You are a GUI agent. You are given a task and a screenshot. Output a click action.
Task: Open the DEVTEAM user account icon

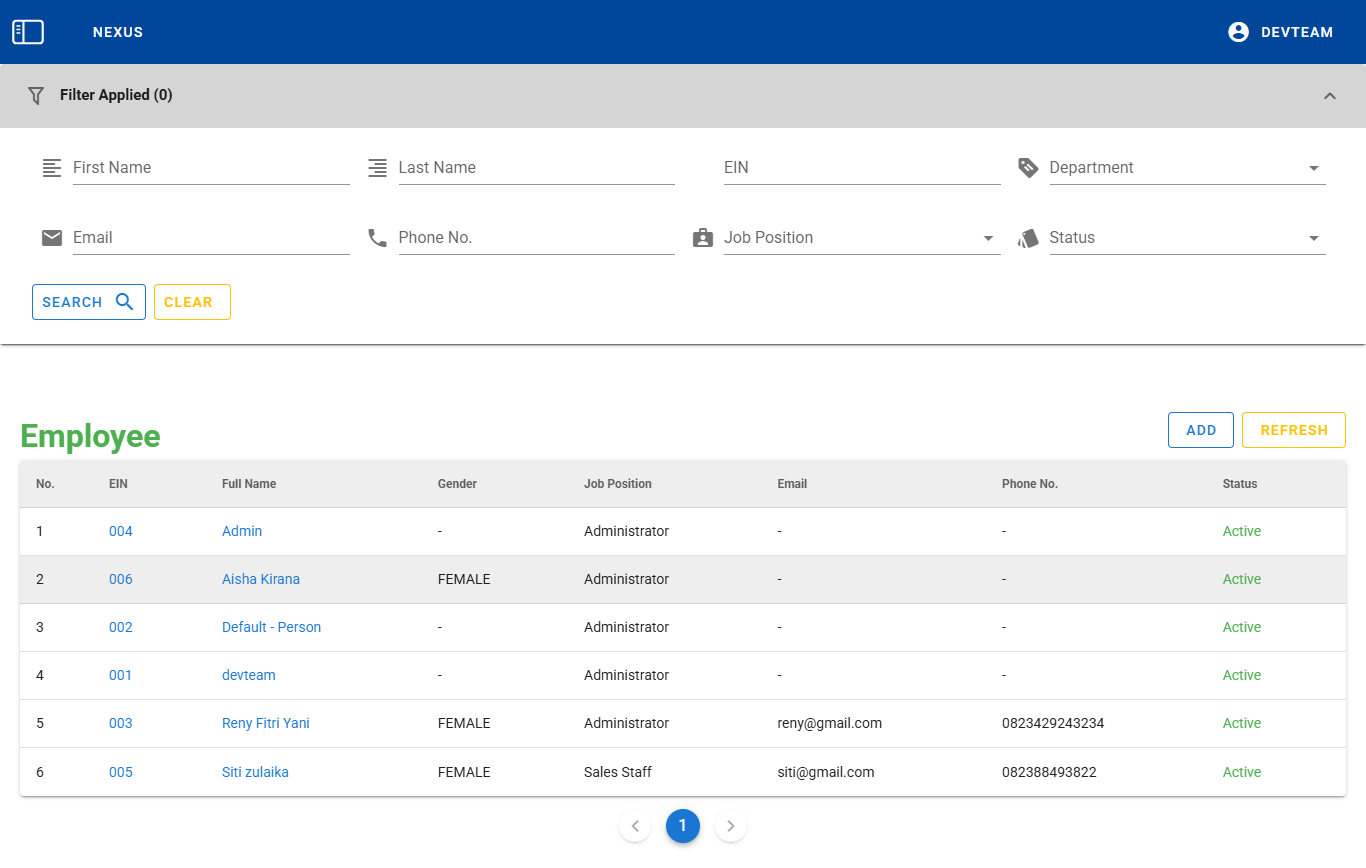point(1238,32)
